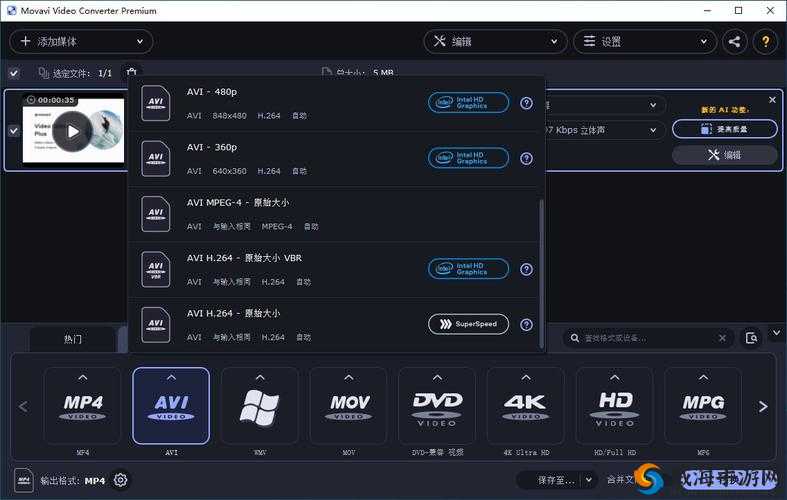Click the MP4 output format icon
This screenshot has width=787, height=500.
pyautogui.click(x=24, y=480)
